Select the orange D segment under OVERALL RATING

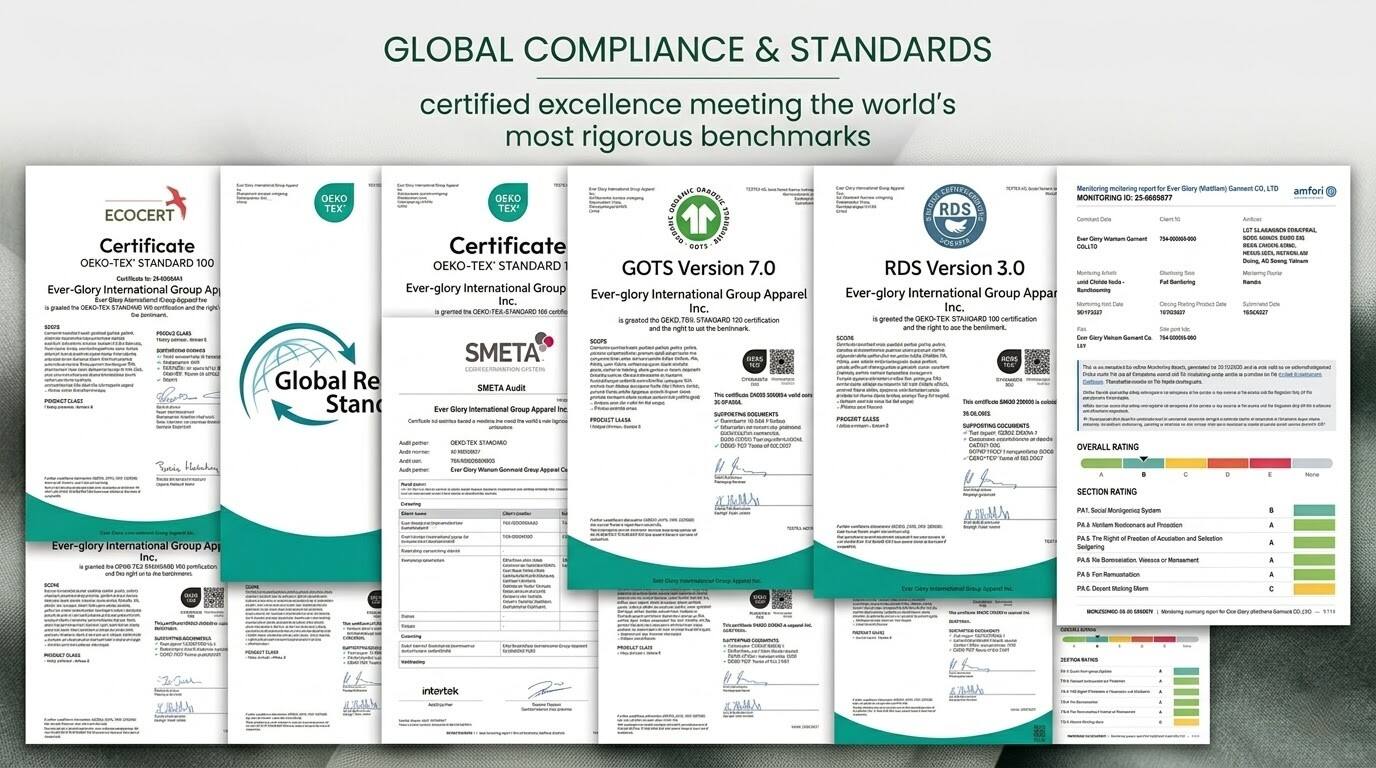pos(1227,463)
